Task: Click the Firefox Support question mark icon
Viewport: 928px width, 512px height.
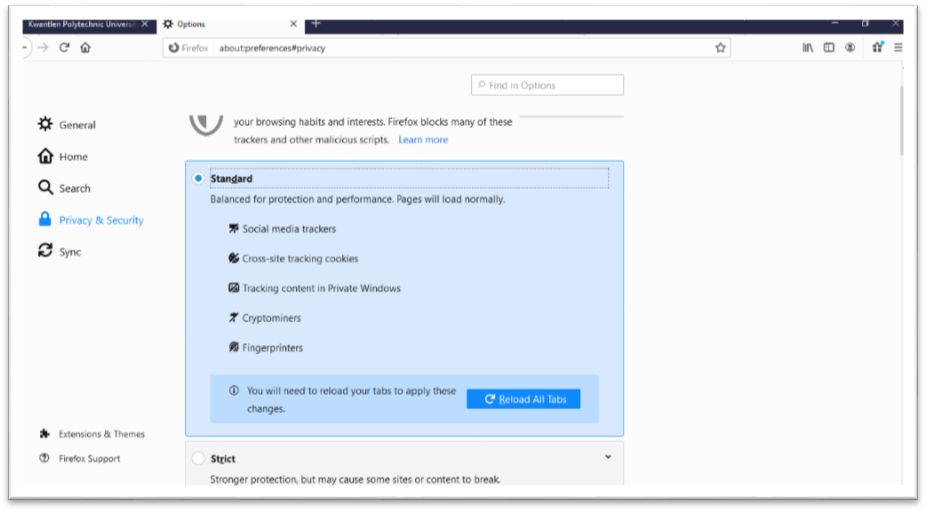Action: [44, 458]
